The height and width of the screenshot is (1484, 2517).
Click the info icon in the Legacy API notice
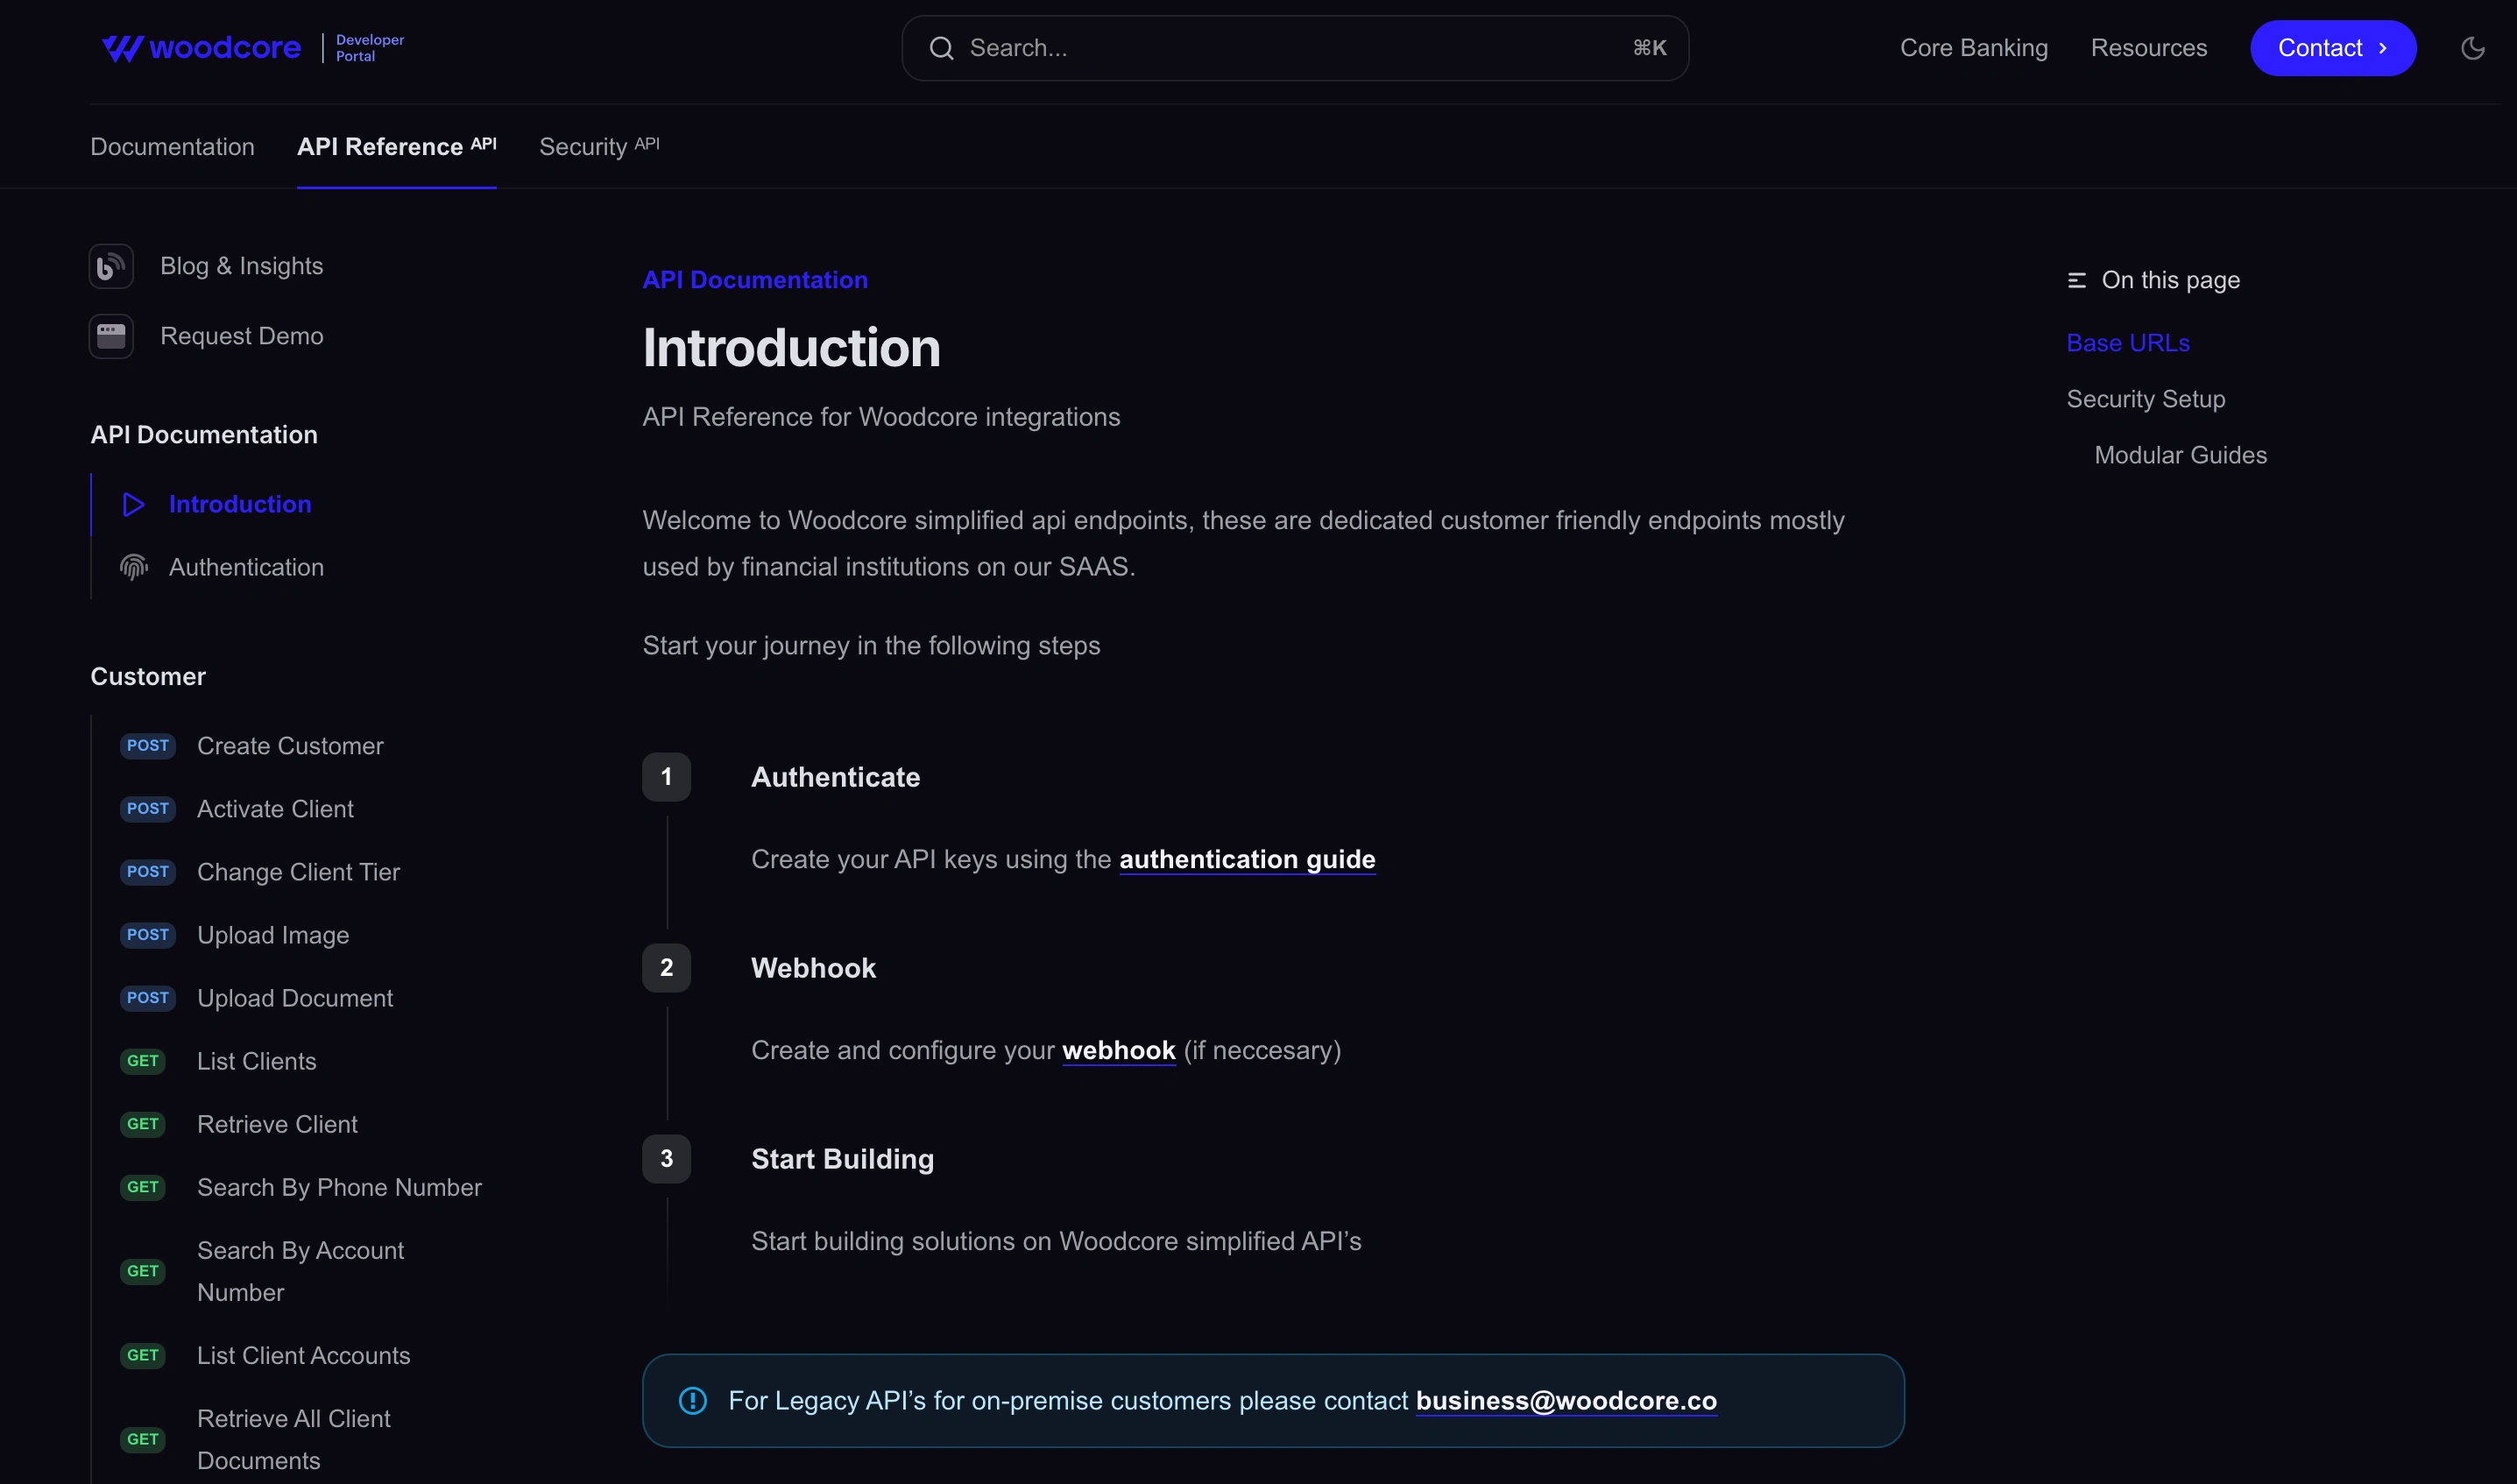692,1400
